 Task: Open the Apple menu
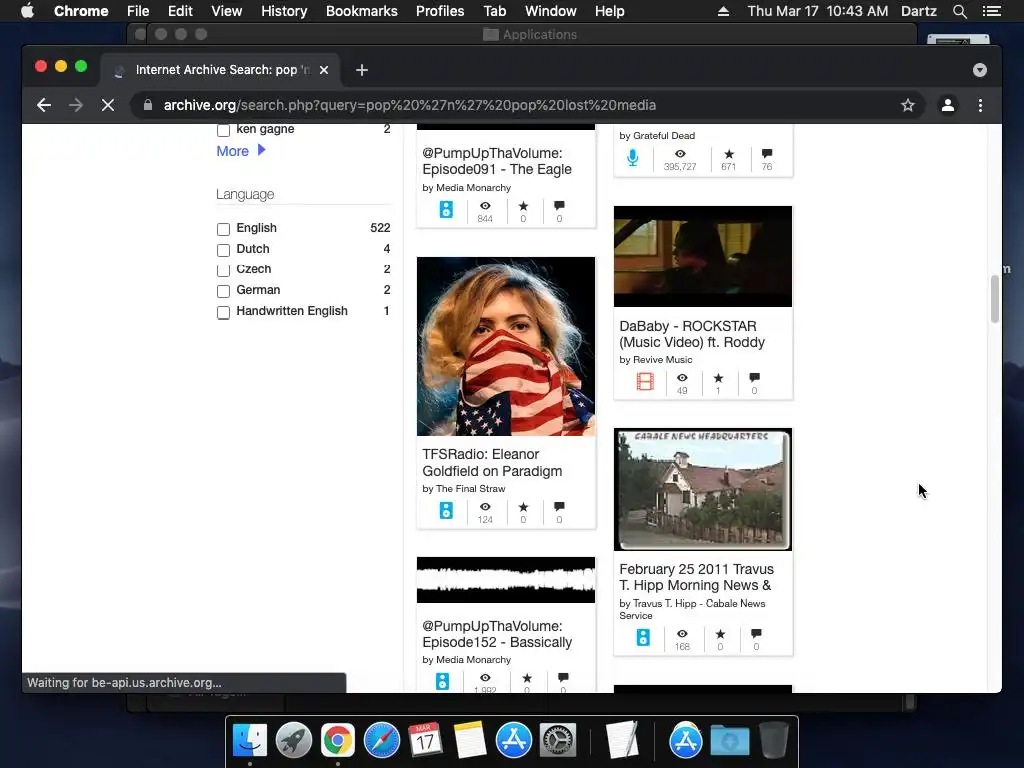click(27, 11)
